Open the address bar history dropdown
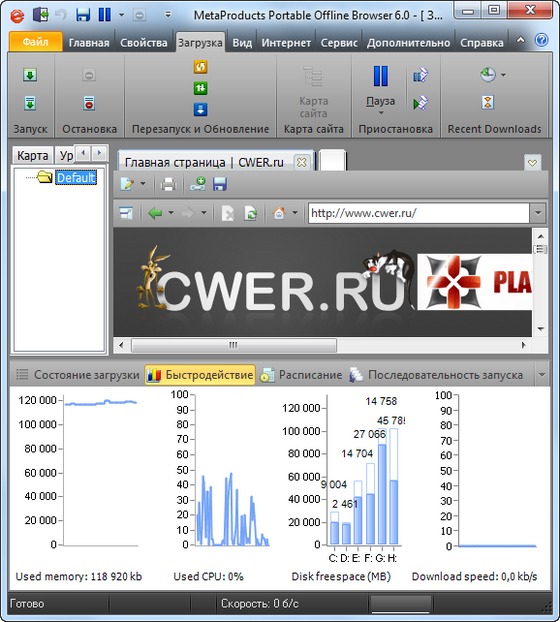Image resolution: width=560 pixels, height=622 pixels. tap(538, 213)
